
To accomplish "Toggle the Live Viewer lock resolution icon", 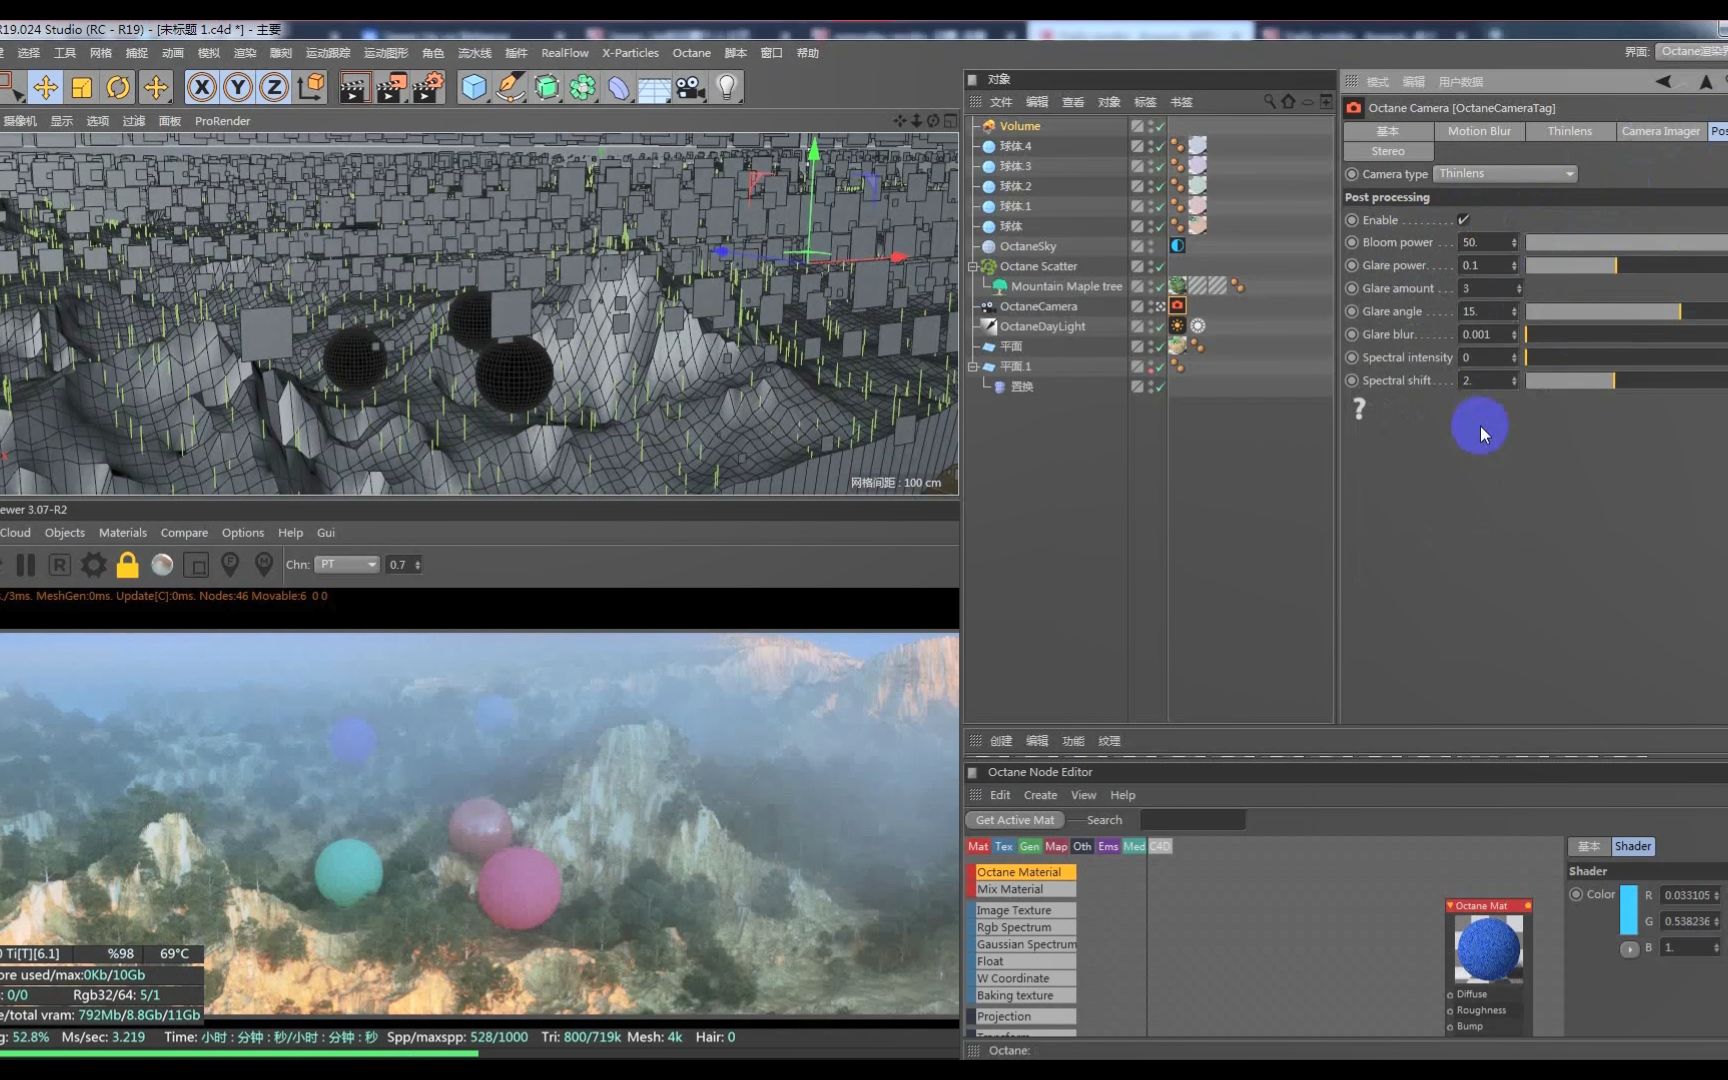I will [128, 565].
